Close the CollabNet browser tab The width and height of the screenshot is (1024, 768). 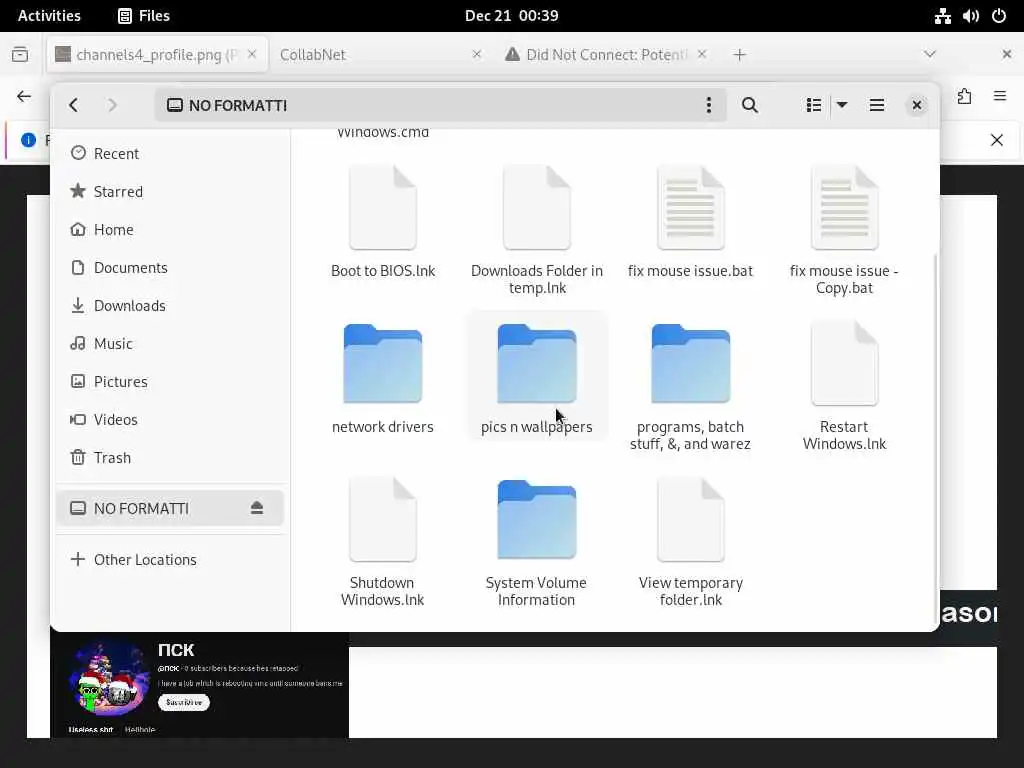pyautogui.click(x=477, y=54)
